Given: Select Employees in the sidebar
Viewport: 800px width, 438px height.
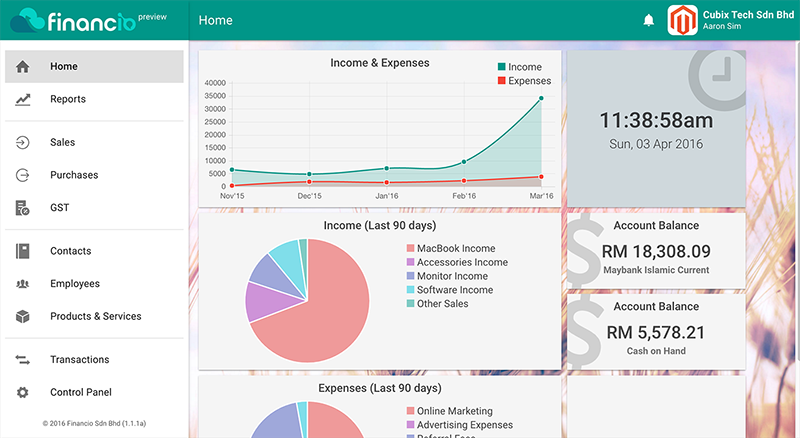Looking at the screenshot, I should (94, 284).
